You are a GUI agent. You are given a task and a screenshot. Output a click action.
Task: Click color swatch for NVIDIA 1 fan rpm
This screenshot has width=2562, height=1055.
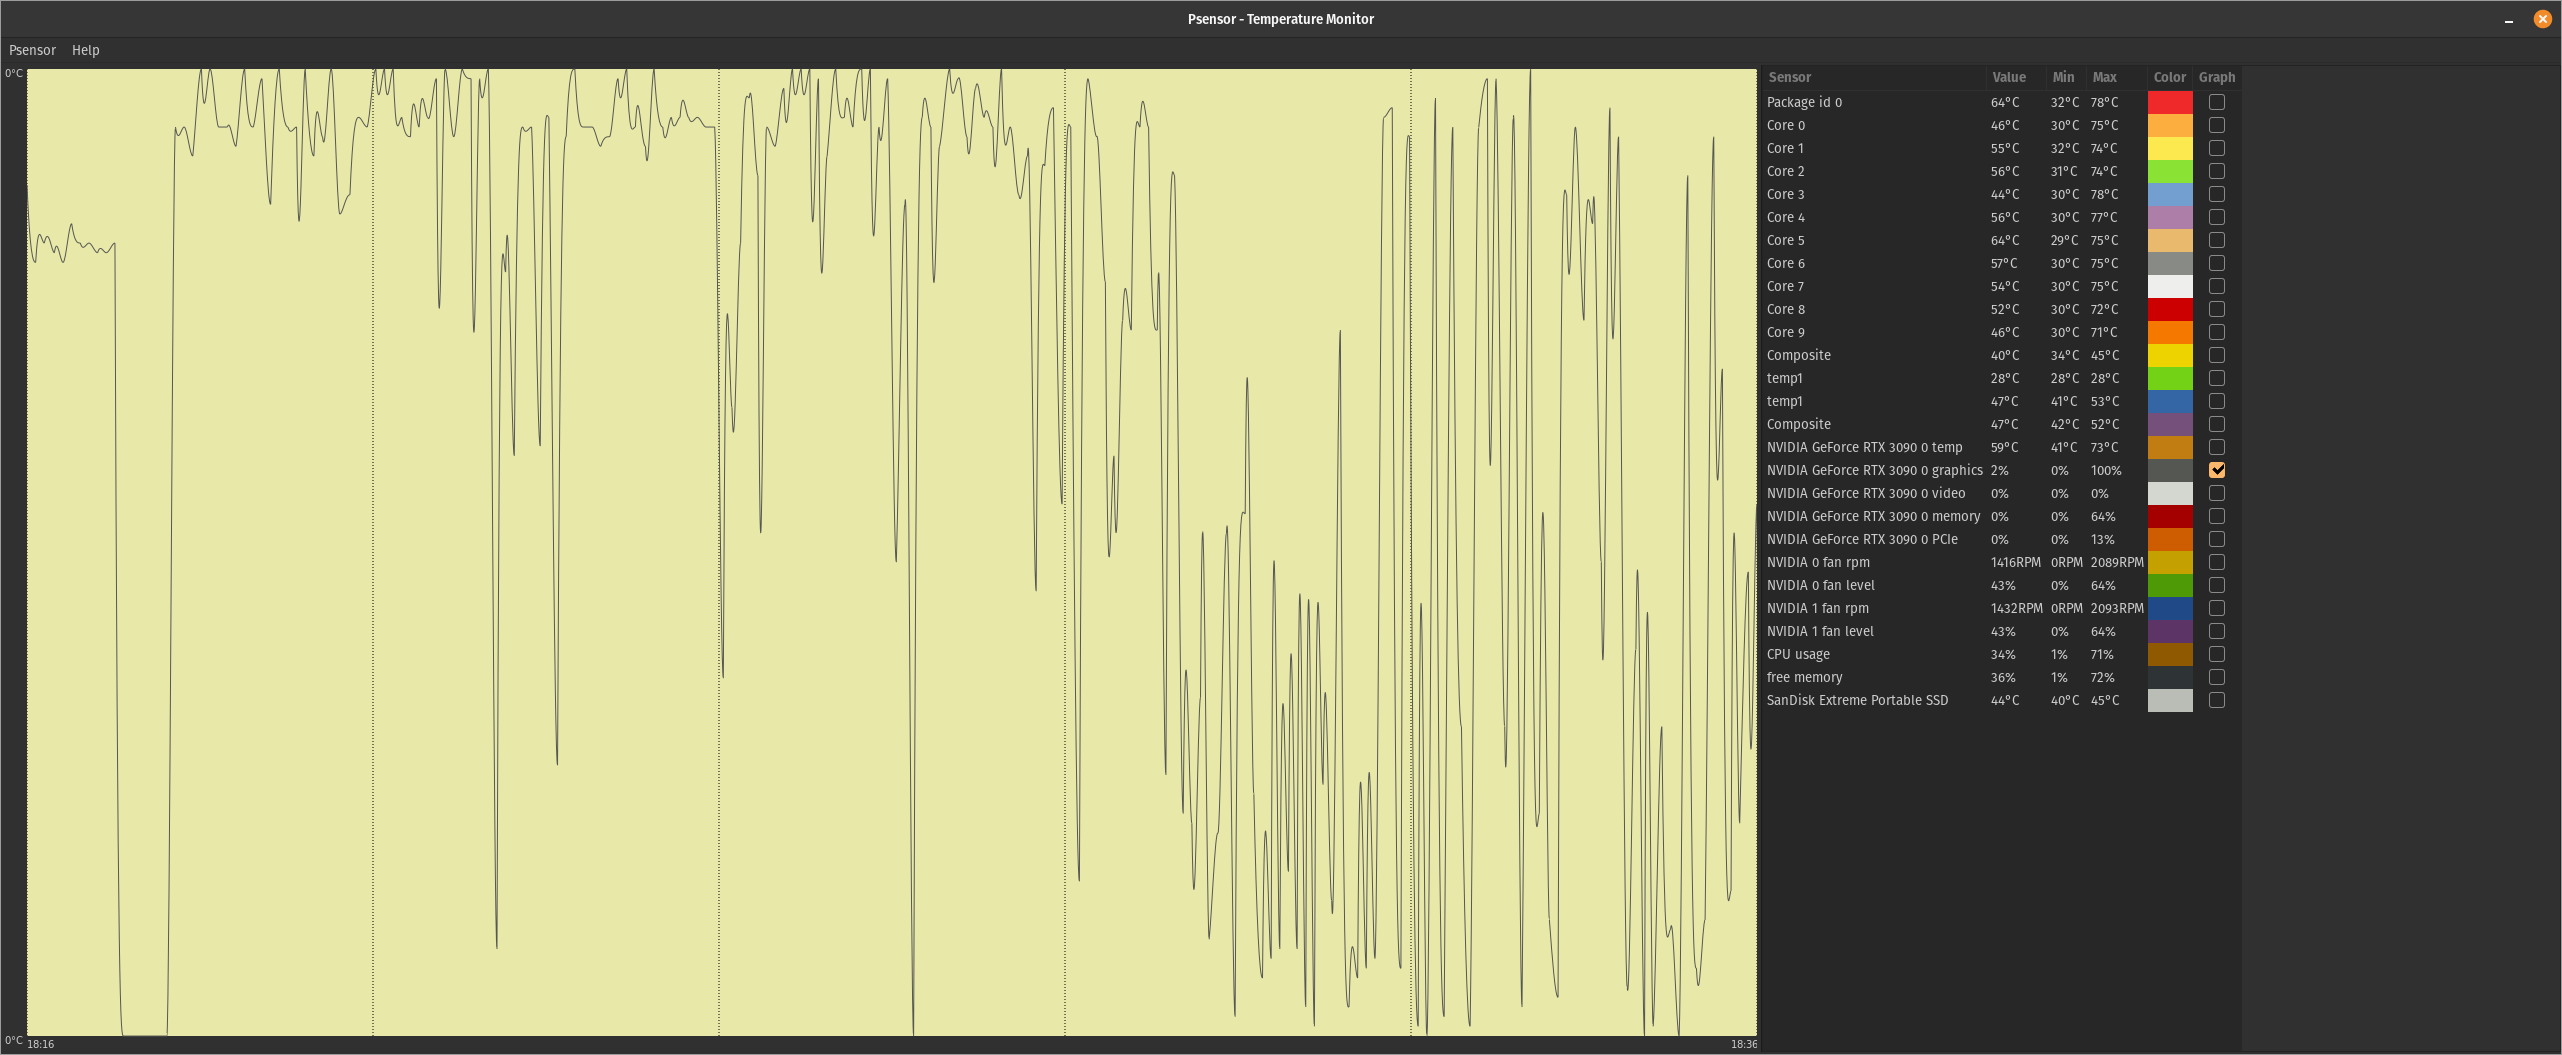(2170, 608)
